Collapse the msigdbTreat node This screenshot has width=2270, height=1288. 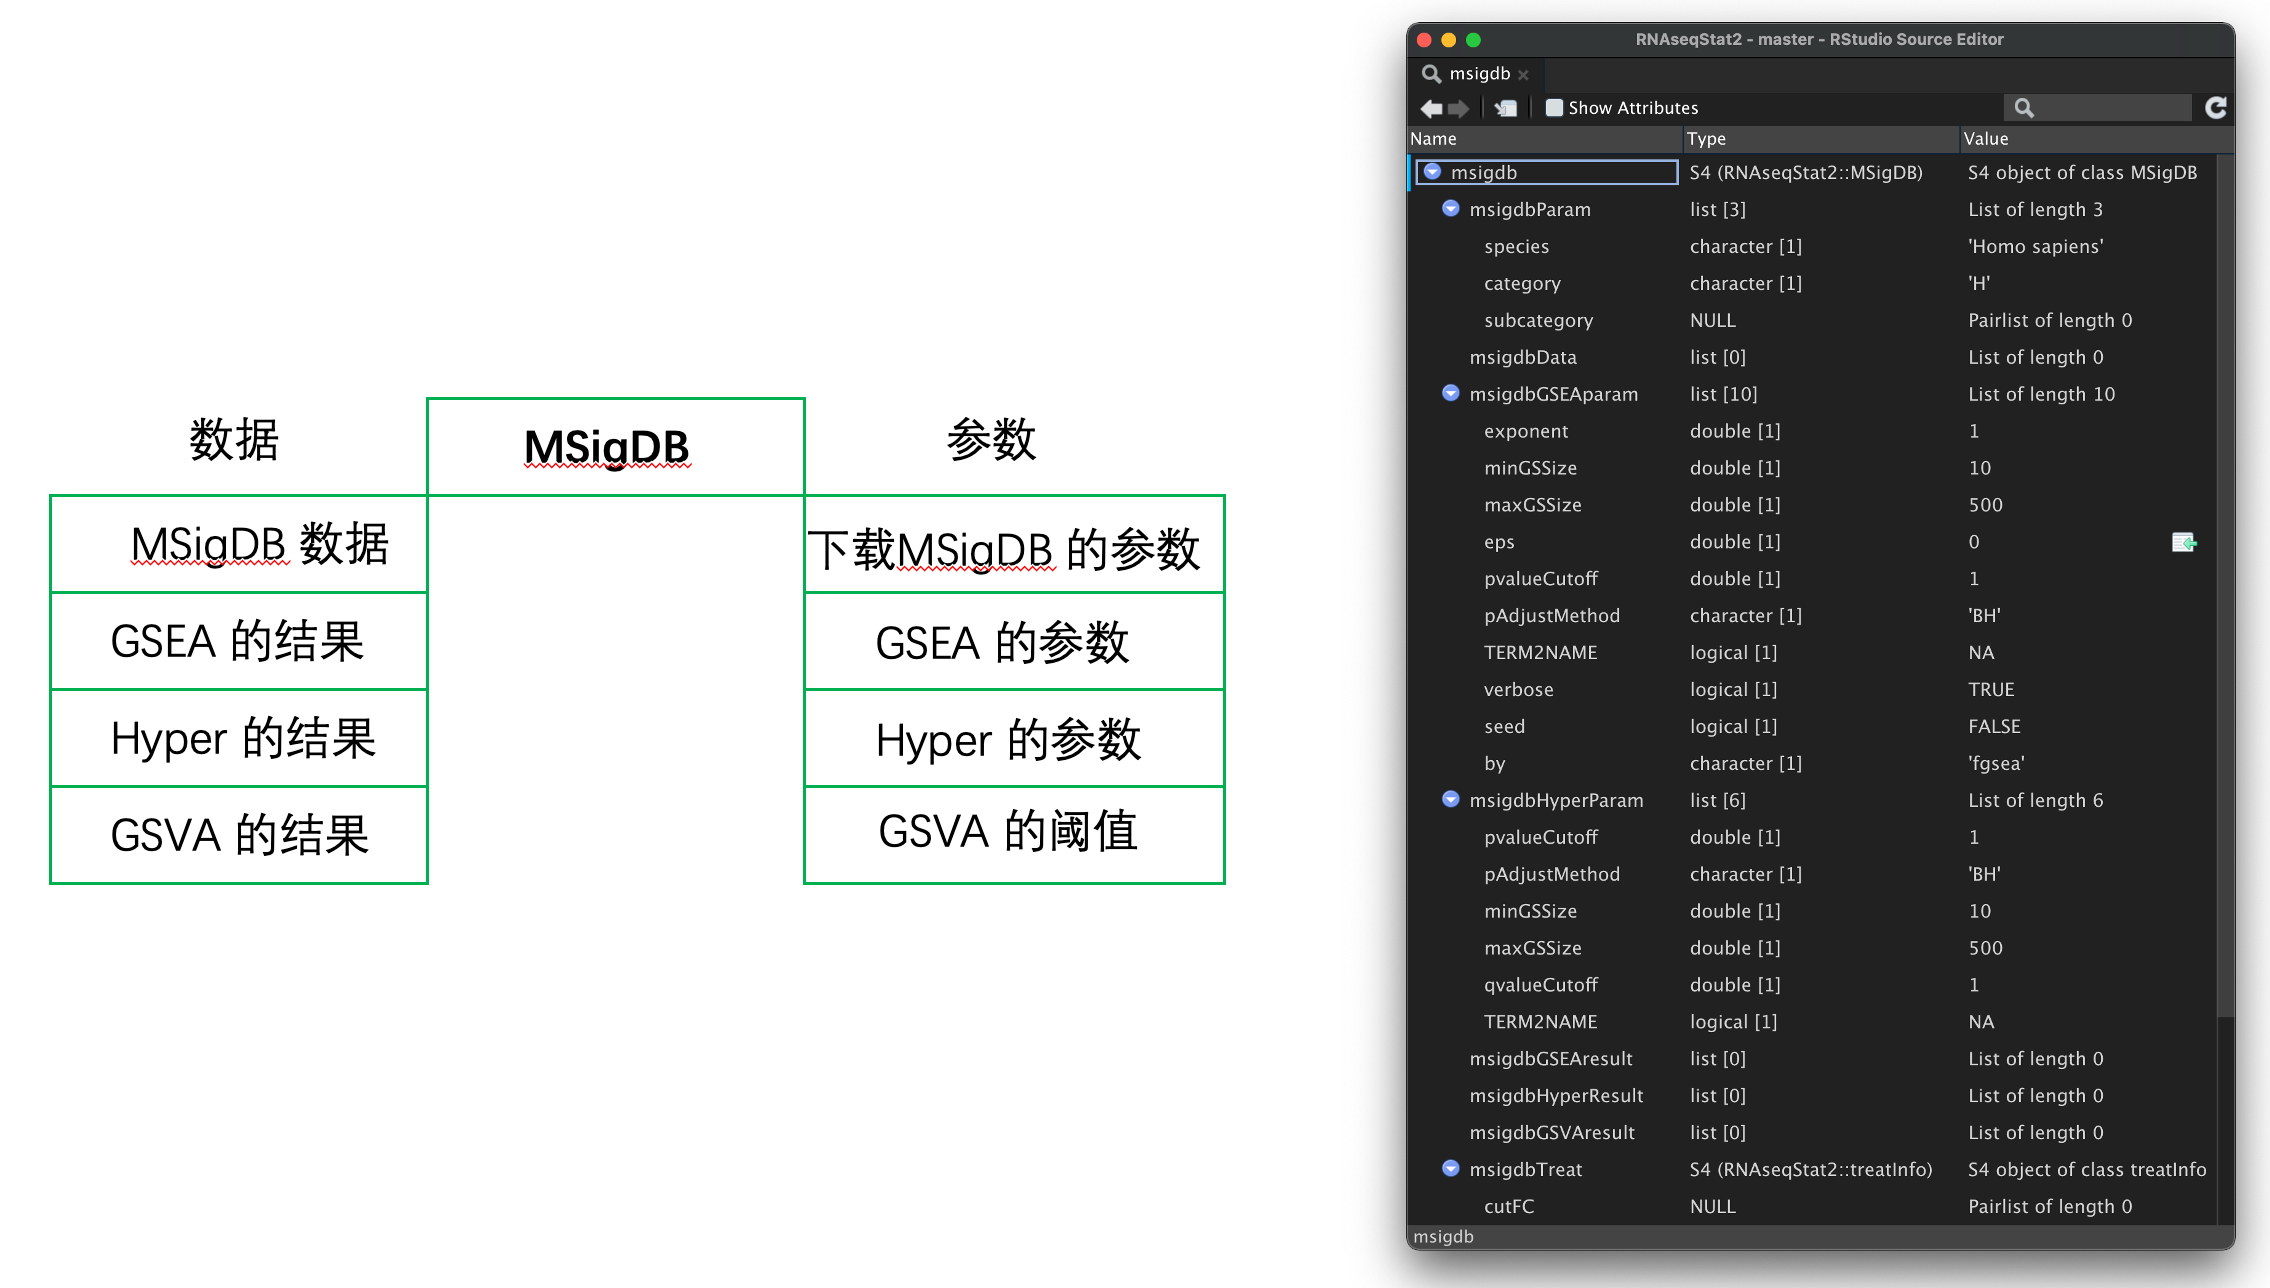(x=1451, y=1169)
